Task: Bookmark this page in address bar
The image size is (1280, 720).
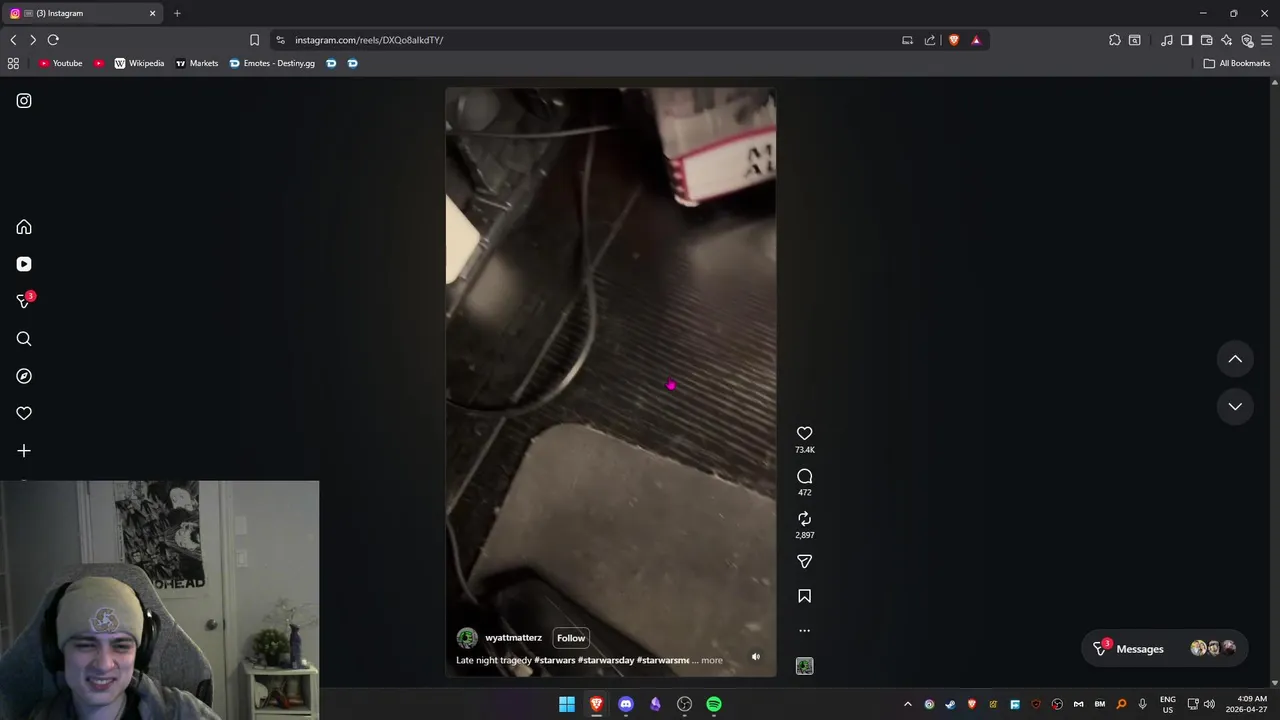Action: pos(254,40)
